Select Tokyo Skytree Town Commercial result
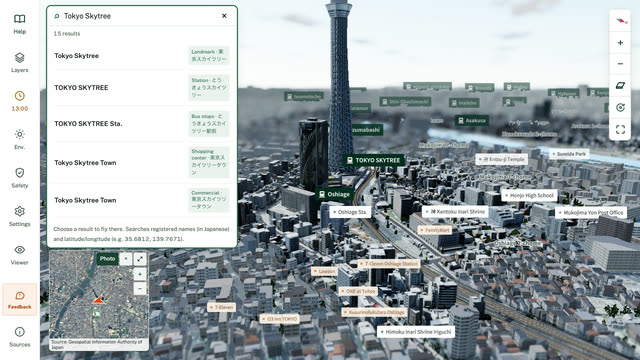Image resolution: width=640 pixels, height=360 pixels. [x=142, y=200]
